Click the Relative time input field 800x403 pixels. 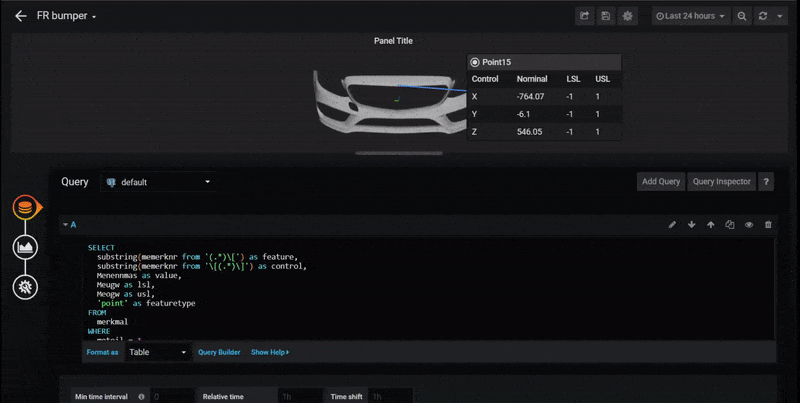point(301,396)
